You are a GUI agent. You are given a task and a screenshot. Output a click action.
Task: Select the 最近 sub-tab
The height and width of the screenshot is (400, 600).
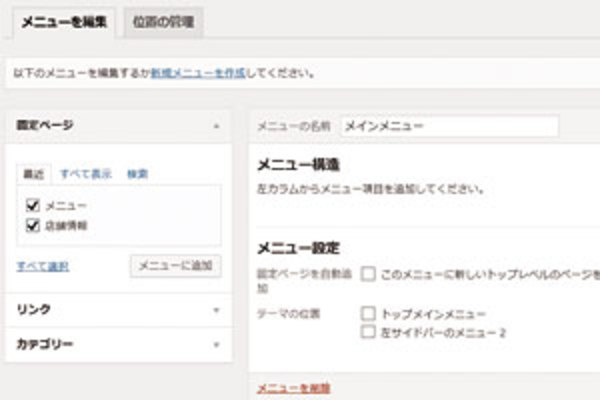(x=34, y=174)
